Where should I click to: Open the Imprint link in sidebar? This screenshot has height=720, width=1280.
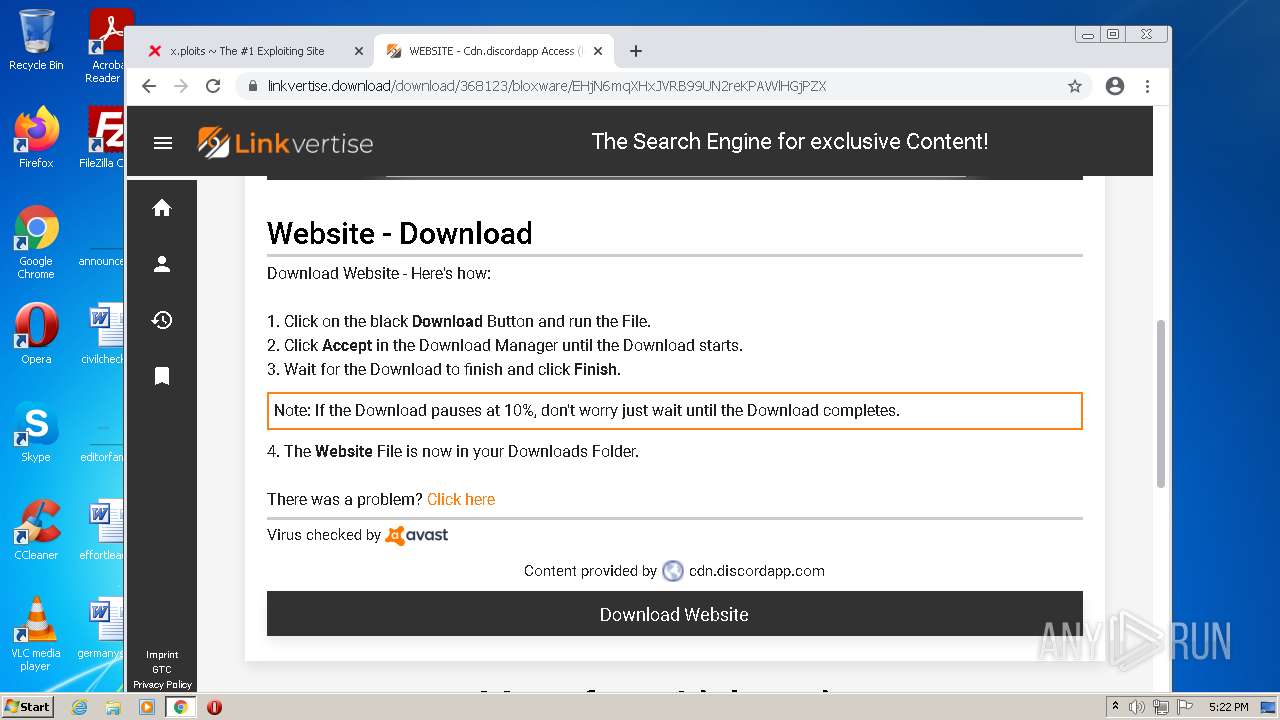click(162, 655)
